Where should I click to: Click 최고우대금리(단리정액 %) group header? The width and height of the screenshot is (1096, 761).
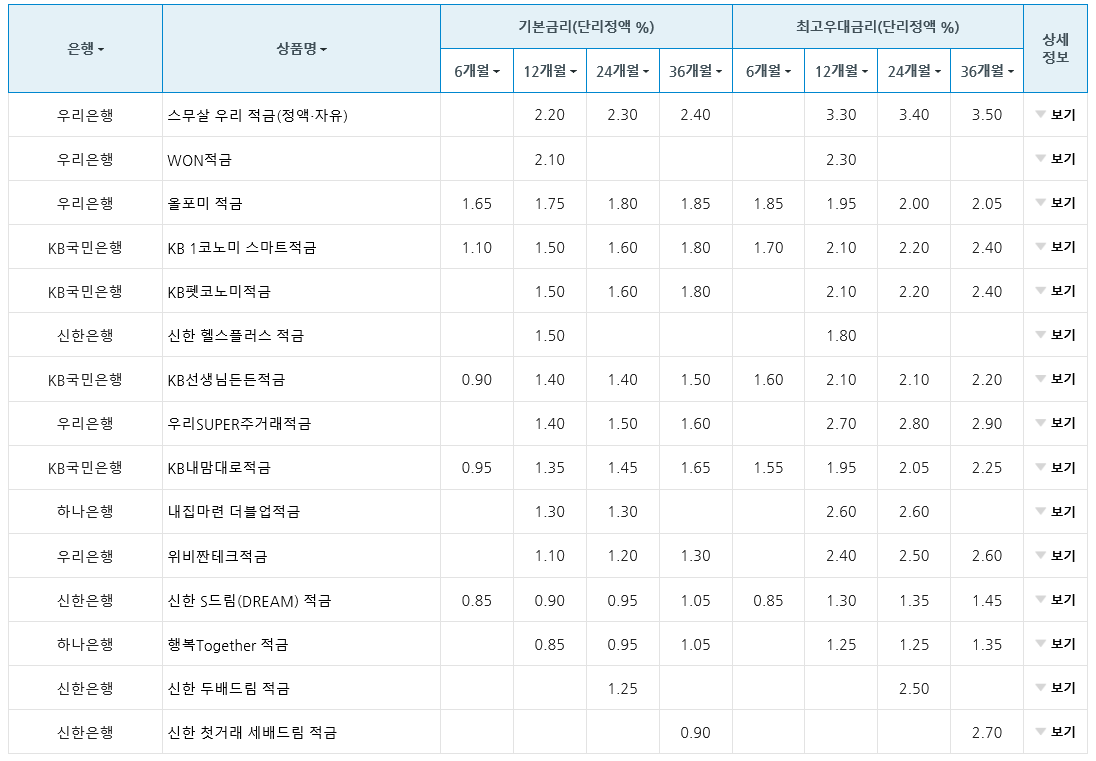pos(877,27)
